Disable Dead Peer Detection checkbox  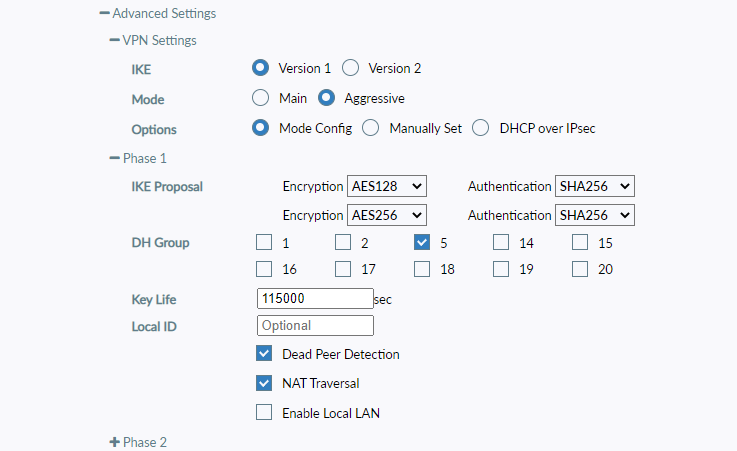264,354
